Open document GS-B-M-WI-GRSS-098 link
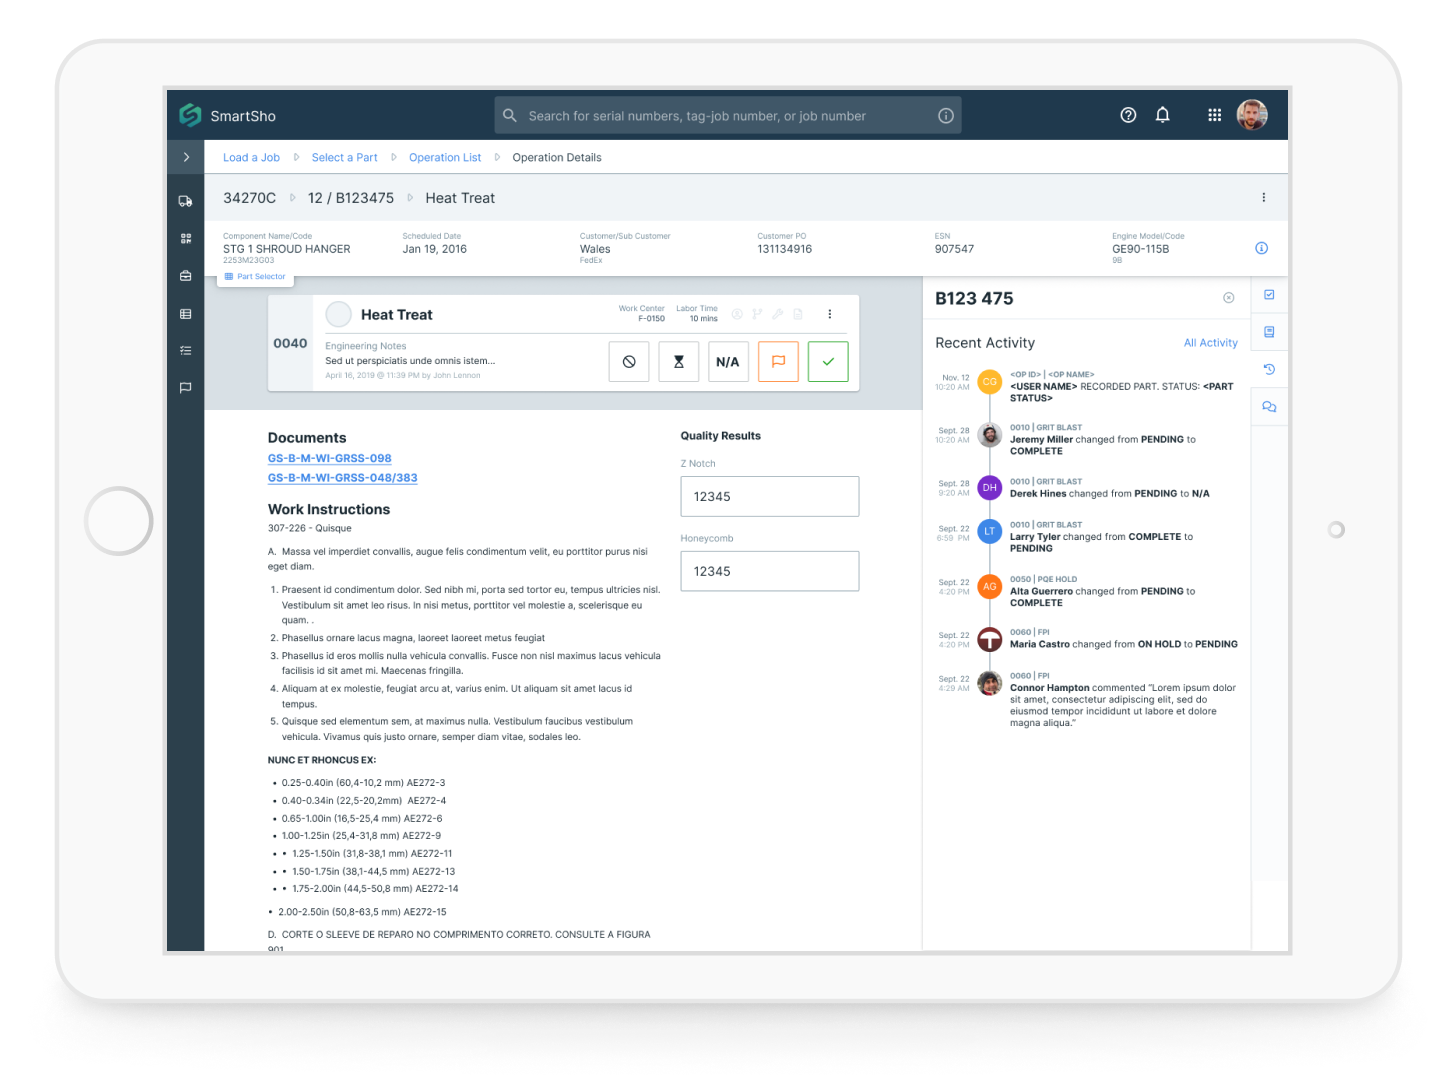Viewport: 1455px width, 1086px height. pyautogui.click(x=329, y=458)
